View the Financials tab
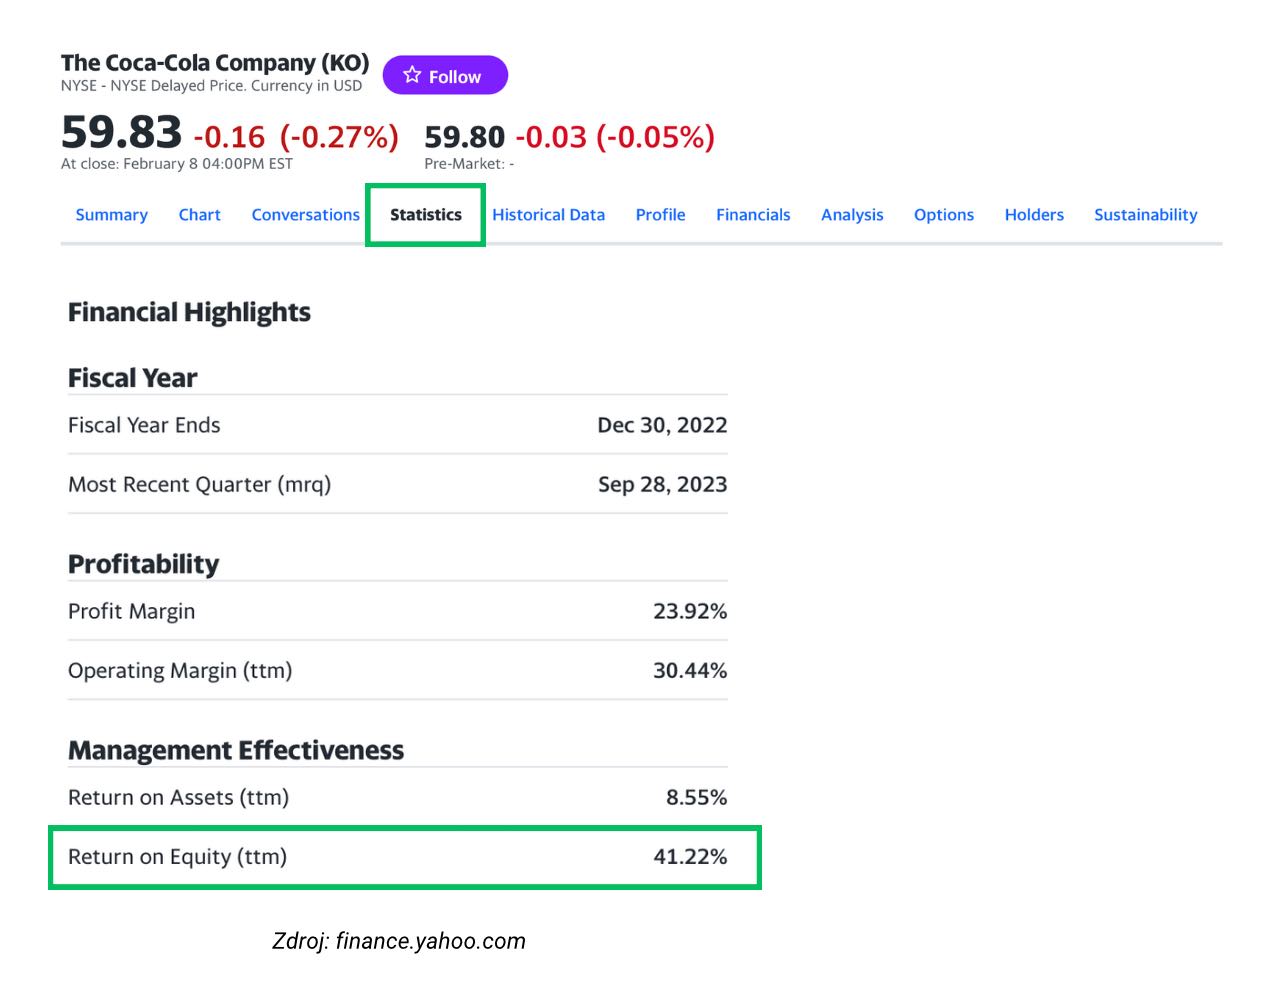Image resolution: width=1286 pixels, height=1000 pixels. (x=753, y=215)
